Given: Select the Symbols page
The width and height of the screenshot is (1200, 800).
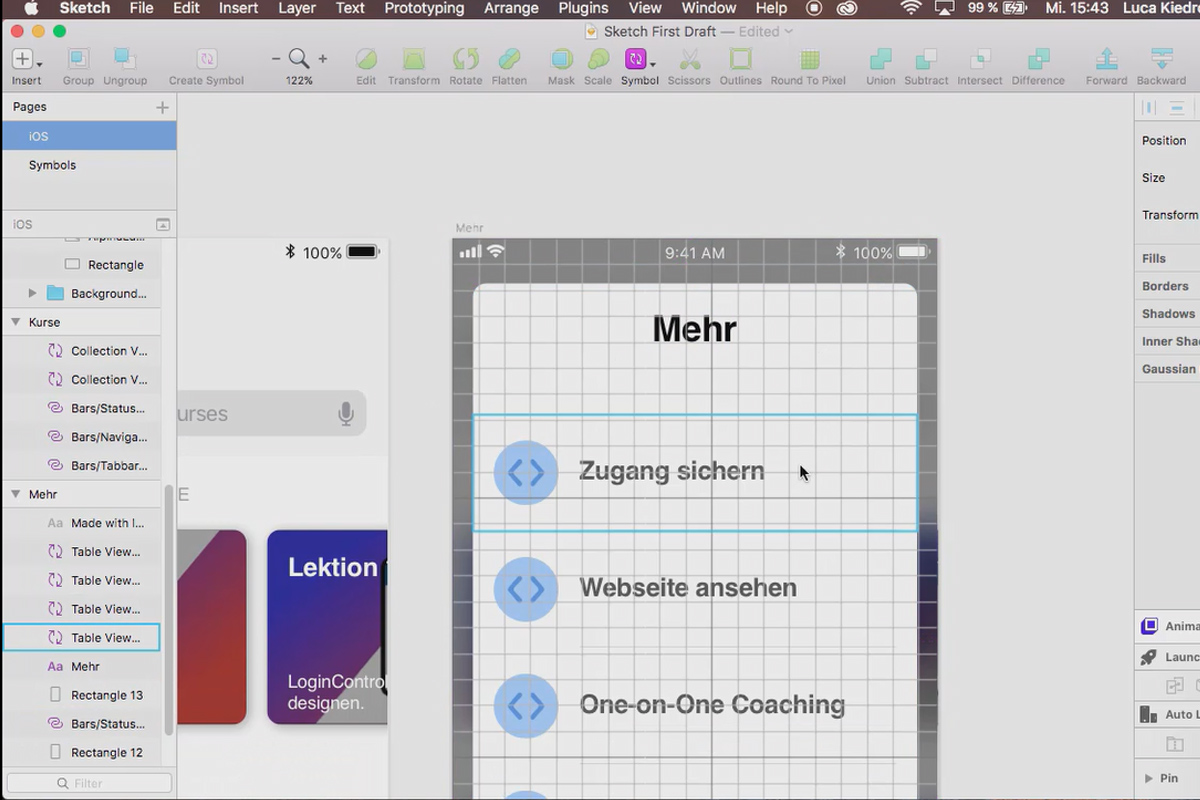Looking at the screenshot, I should tap(89, 165).
